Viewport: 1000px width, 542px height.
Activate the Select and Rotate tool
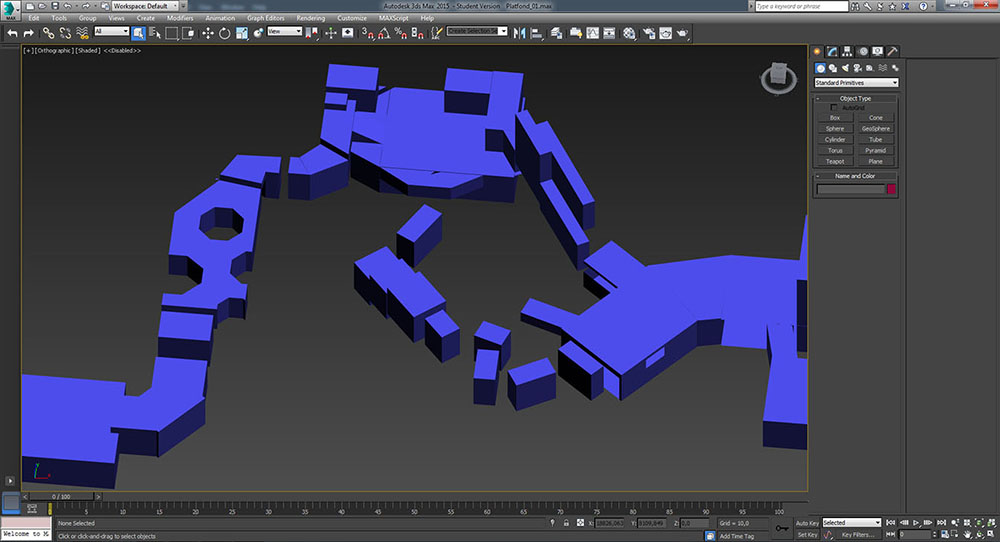[225, 33]
